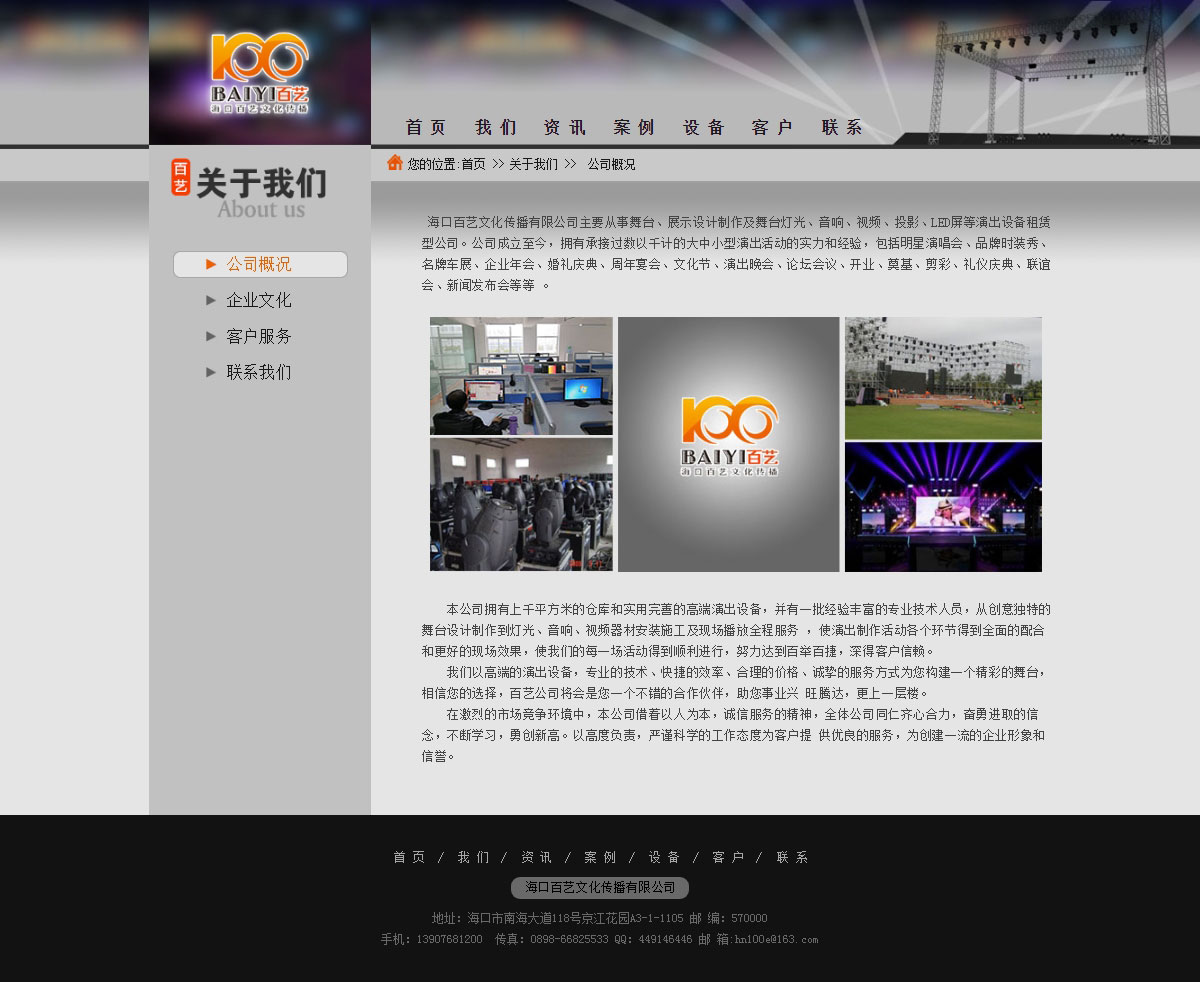The height and width of the screenshot is (982, 1200).
Task: Click the arrow icon beside 联系我们
Action: click(x=211, y=372)
